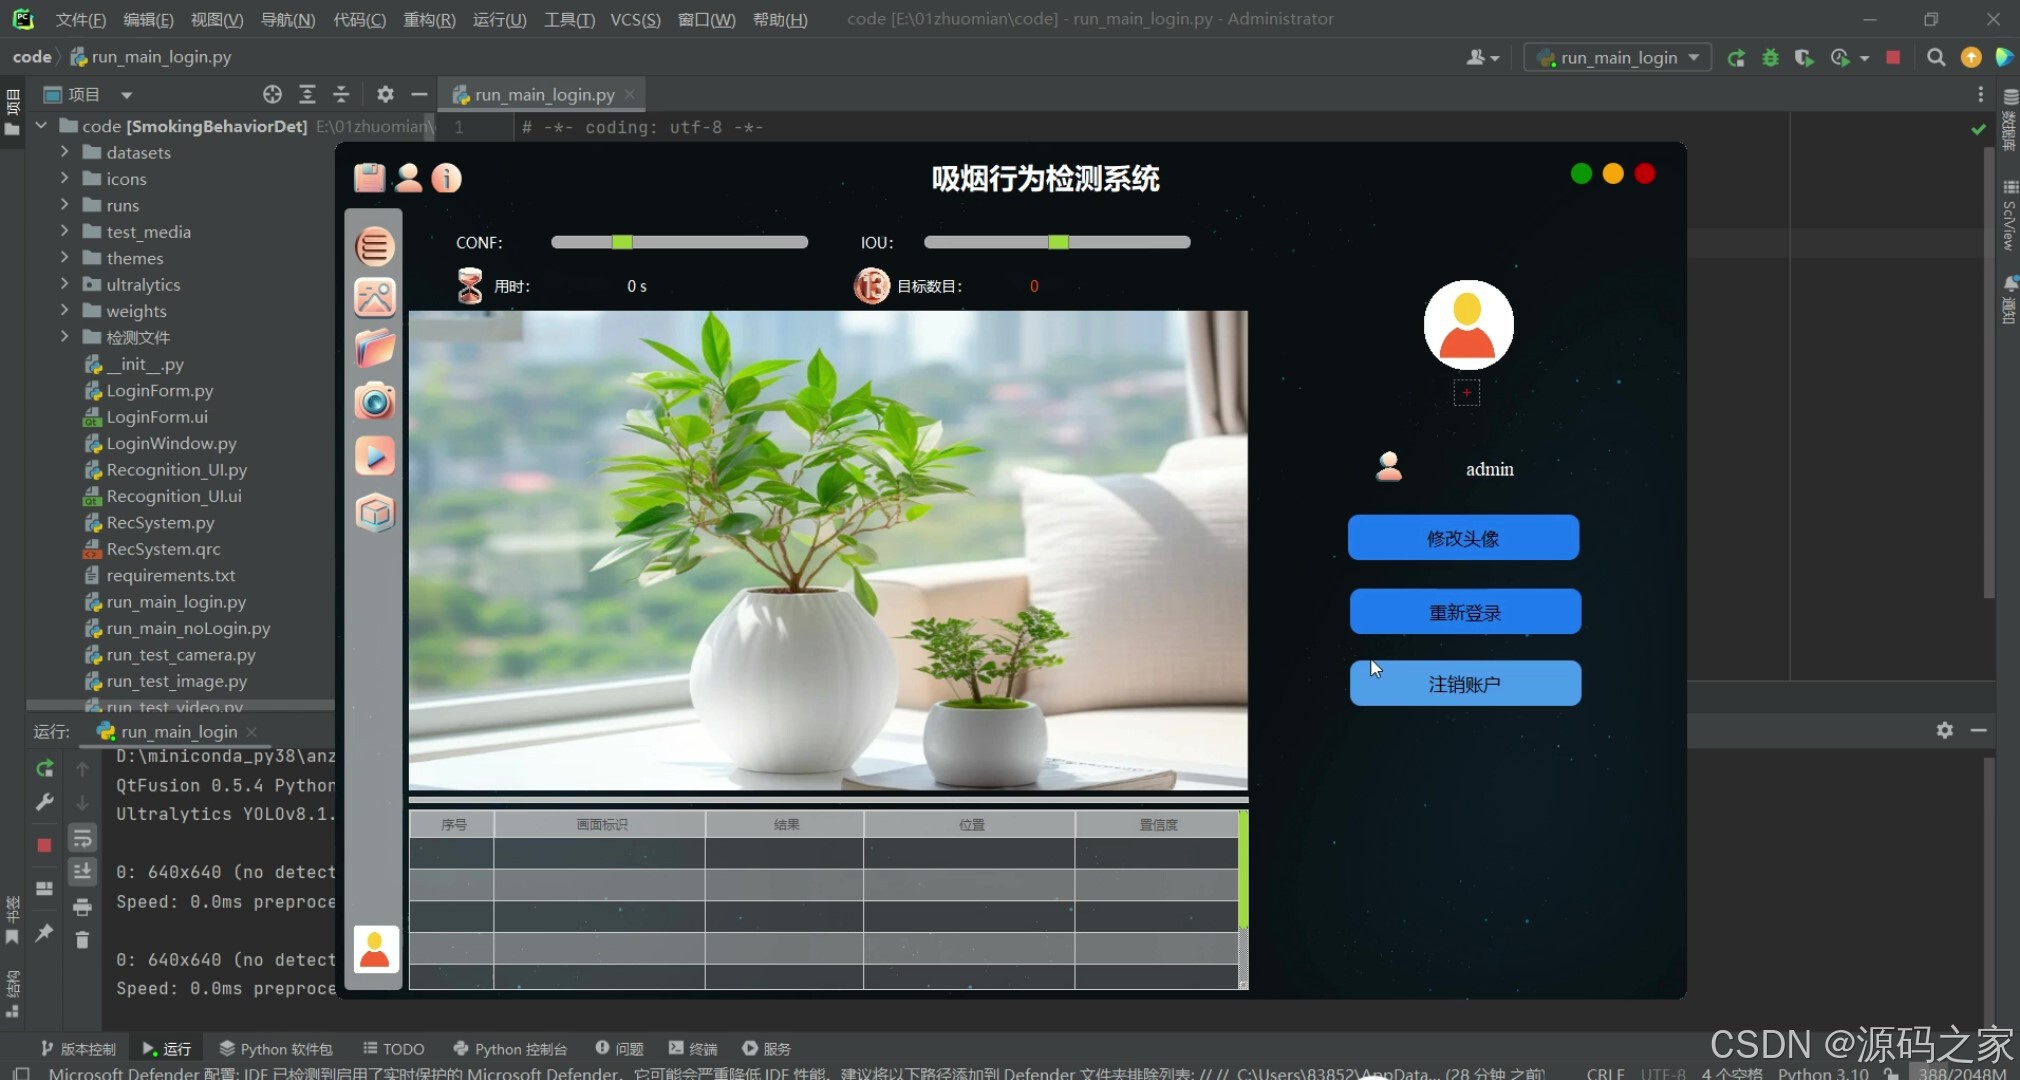Click the 注销账户 button
The image size is (2020, 1080).
[1465, 684]
